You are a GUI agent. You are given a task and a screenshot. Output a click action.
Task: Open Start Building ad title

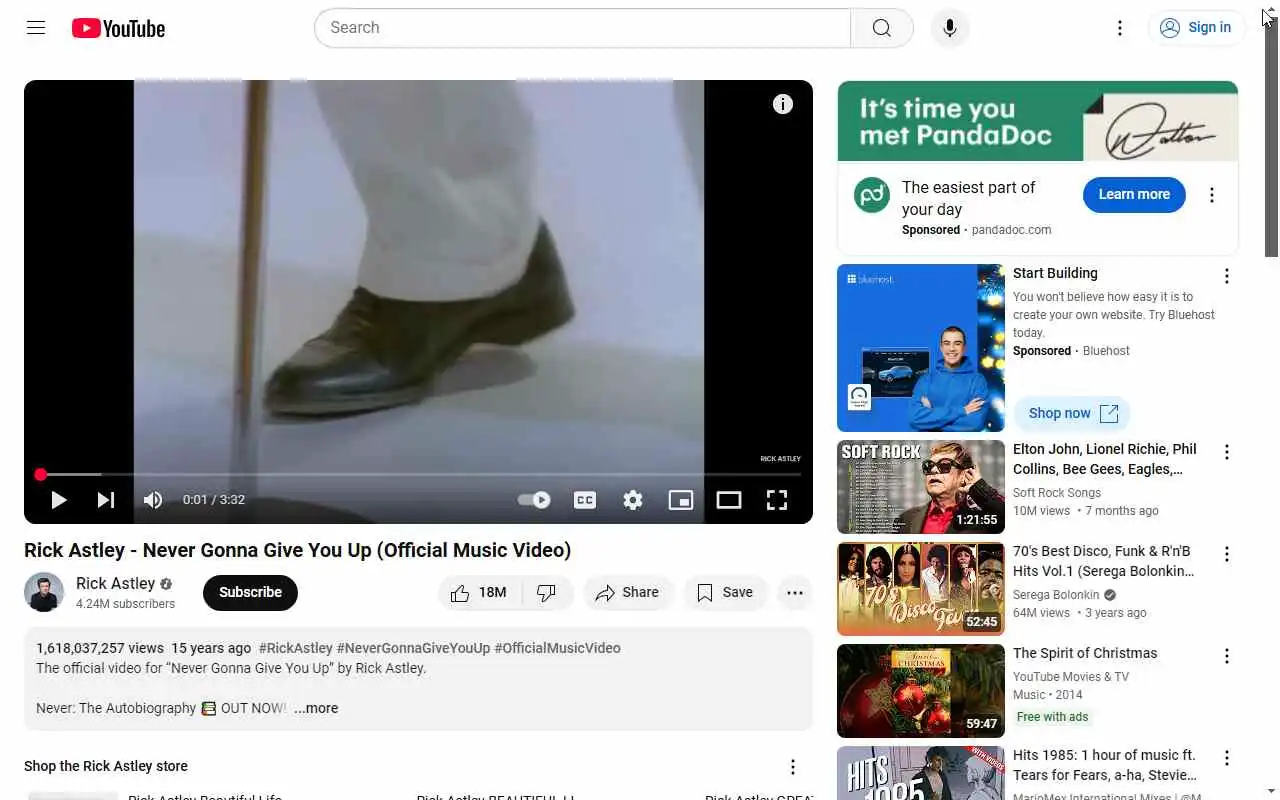tap(1055, 273)
